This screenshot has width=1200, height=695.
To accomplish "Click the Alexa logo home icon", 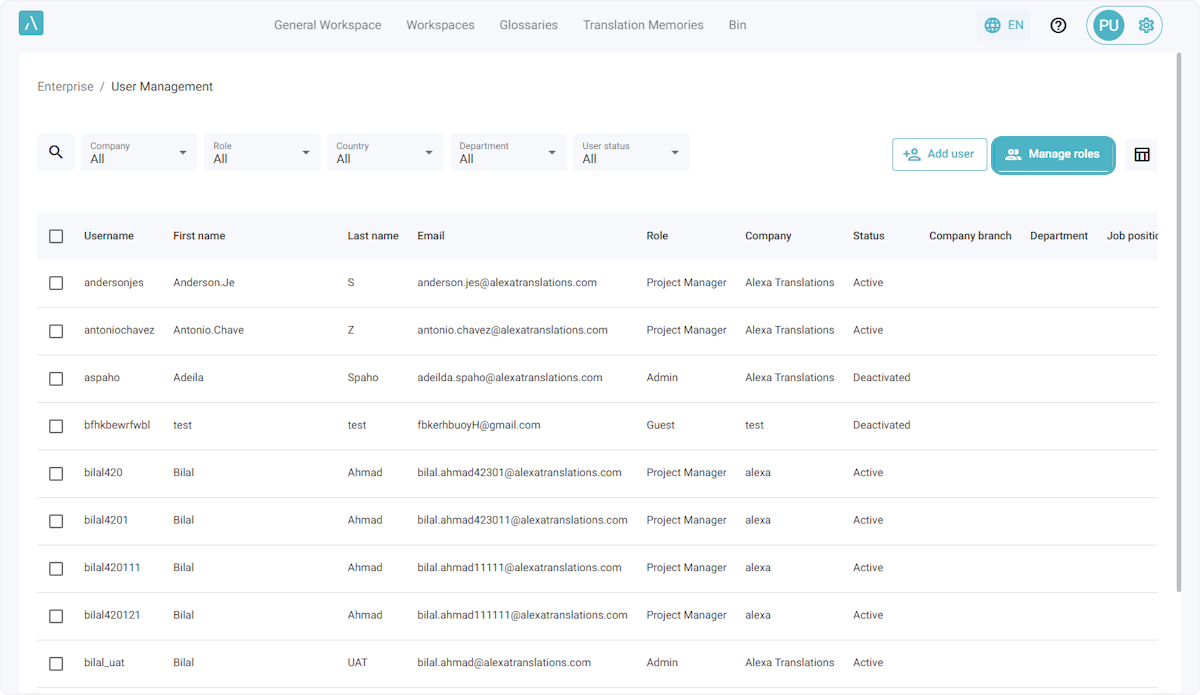I will (31, 24).
